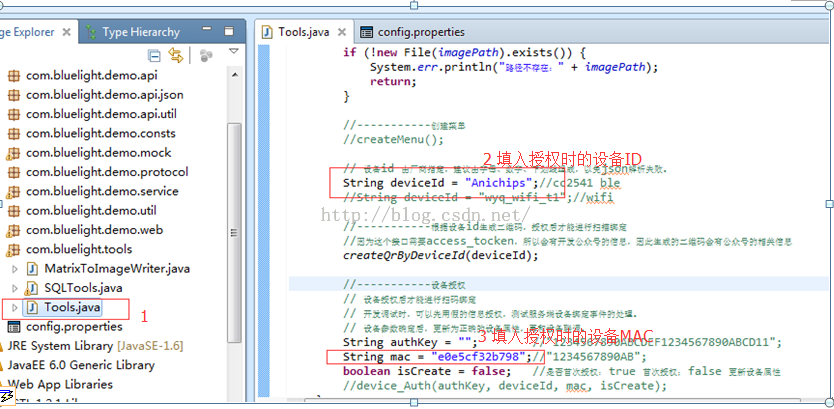
Task: Expand MatrixToImageWriter.java tree node
Action: pyautogui.click(x=15, y=269)
